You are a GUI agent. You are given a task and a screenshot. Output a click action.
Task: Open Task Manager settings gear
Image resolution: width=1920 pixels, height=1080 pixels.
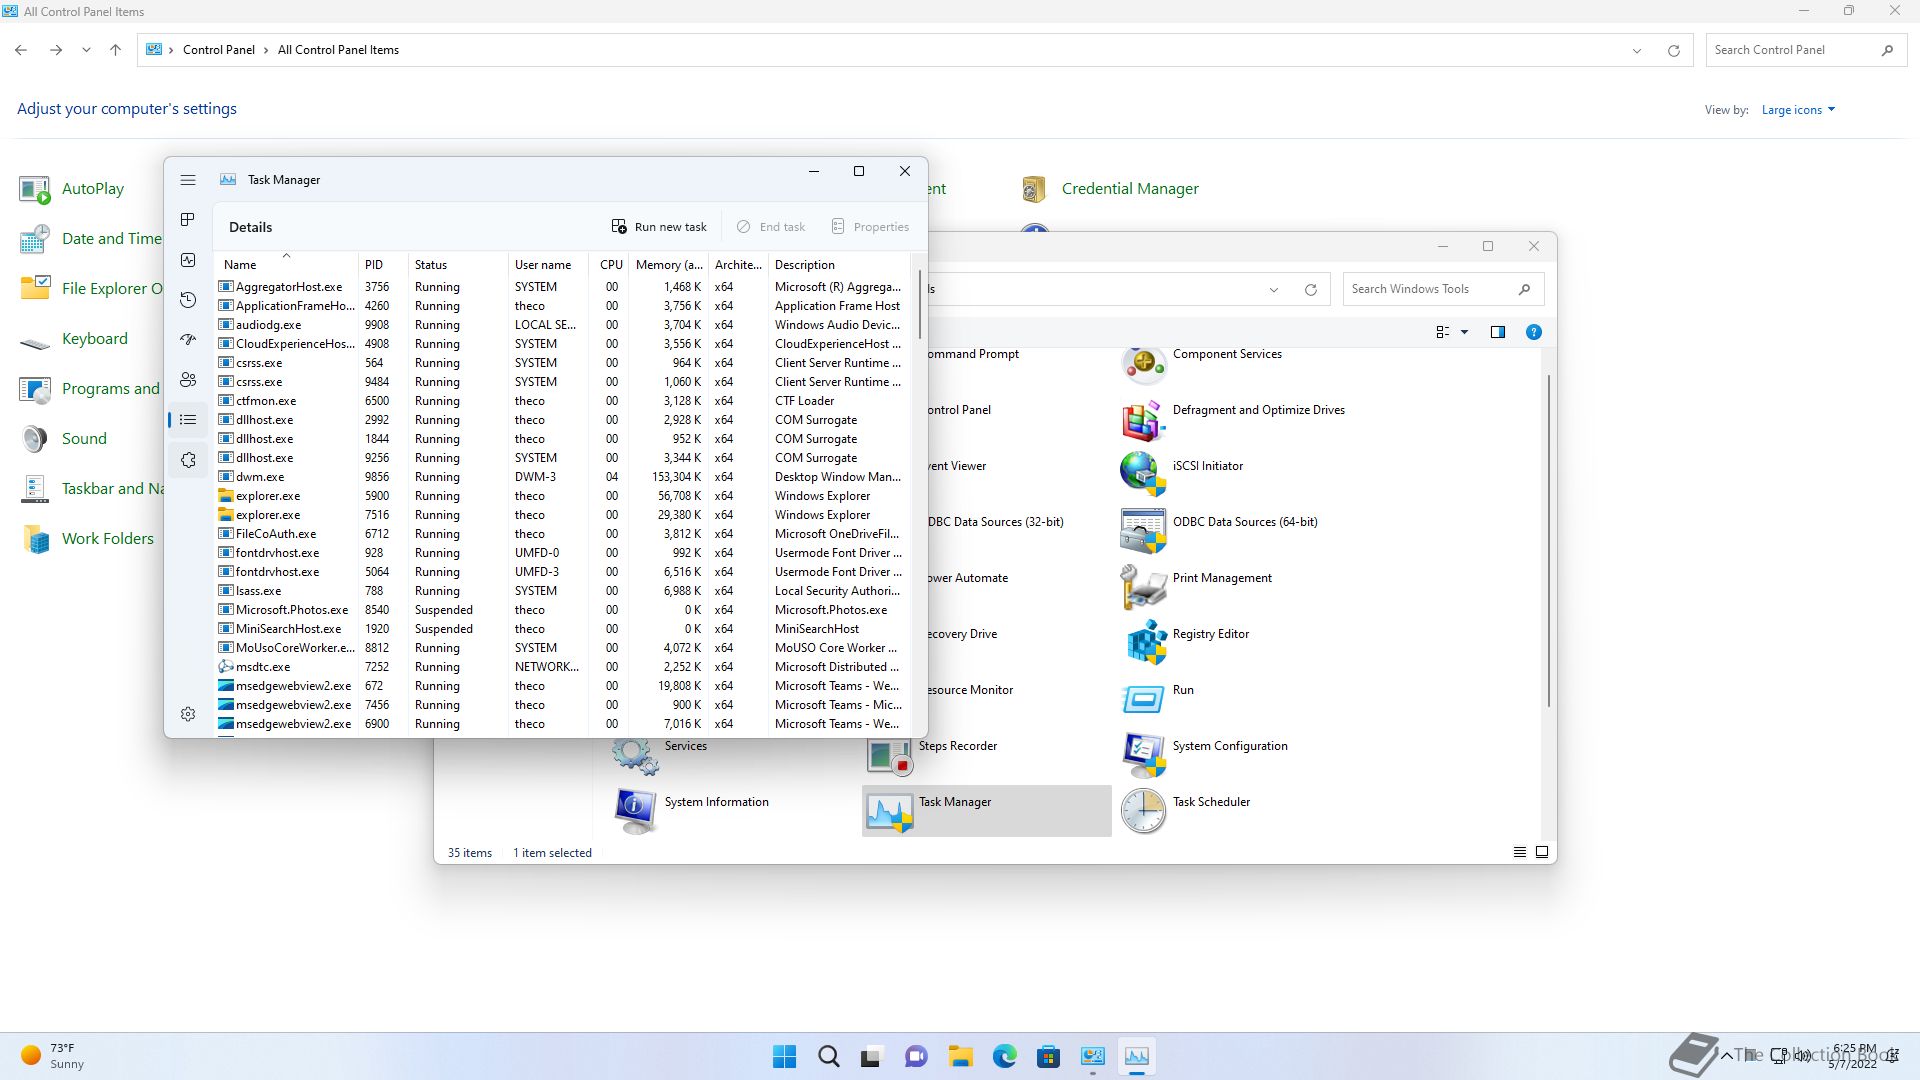tap(187, 714)
